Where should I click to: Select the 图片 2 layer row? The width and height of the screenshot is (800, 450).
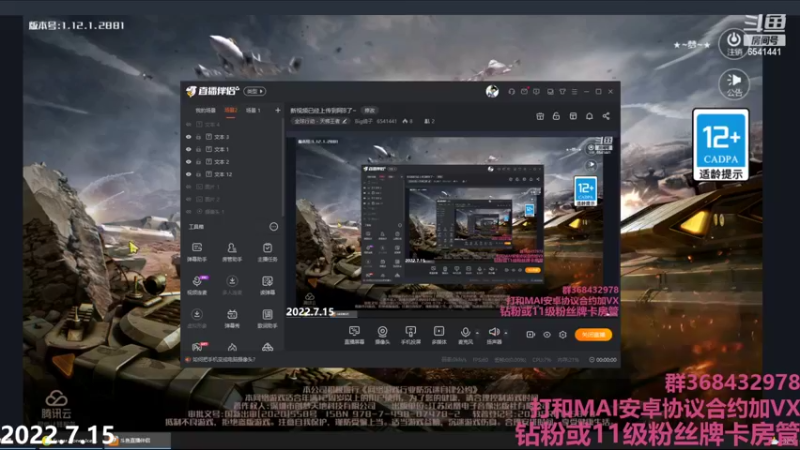(232, 199)
